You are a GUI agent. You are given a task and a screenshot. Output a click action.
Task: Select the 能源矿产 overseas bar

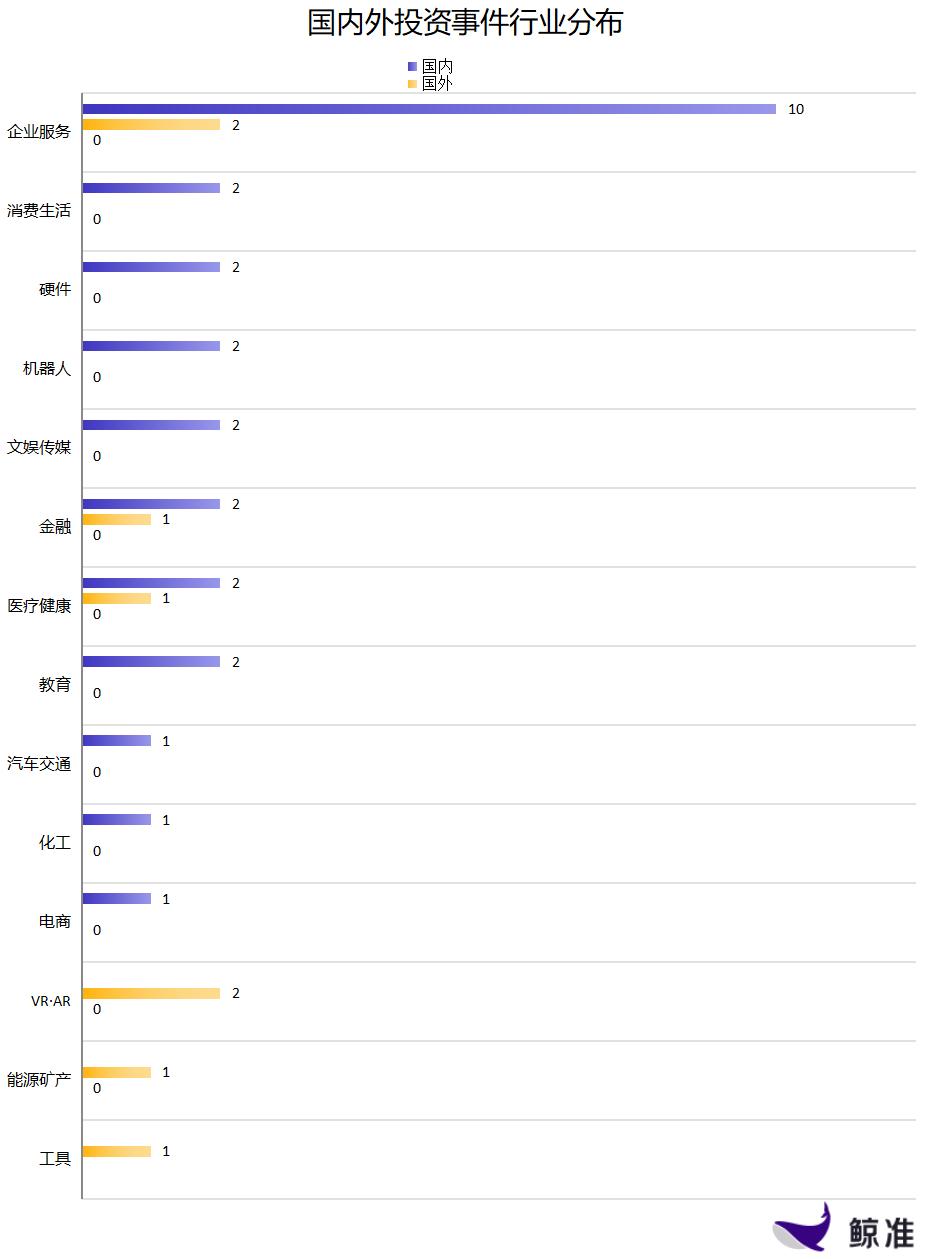[x=117, y=1073]
